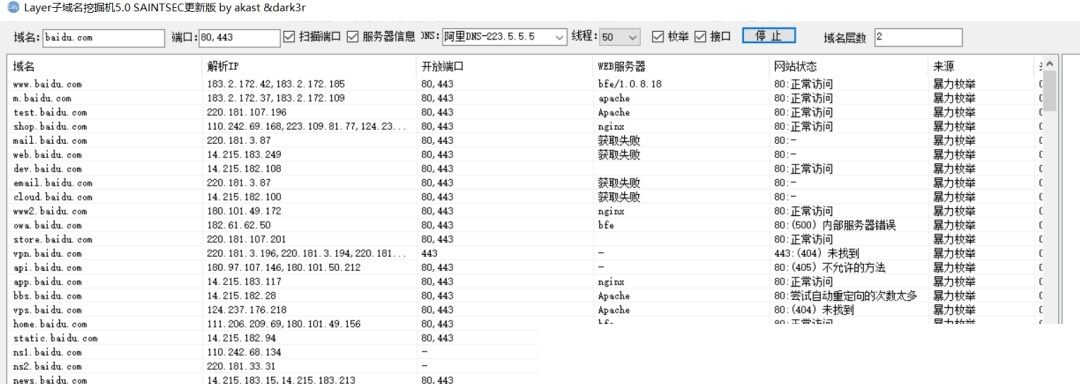Click web server cell bfe/1.0.8.18

pos(630,84)
